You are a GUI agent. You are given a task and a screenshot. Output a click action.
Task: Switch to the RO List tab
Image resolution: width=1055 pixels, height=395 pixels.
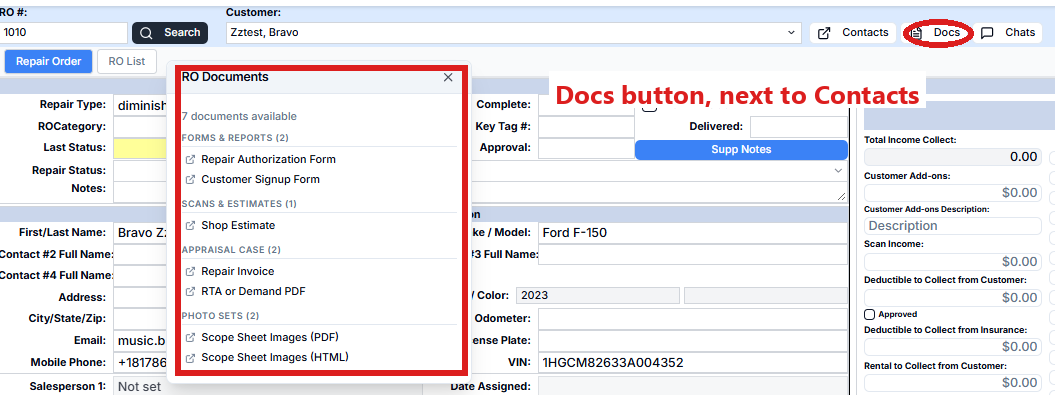[126, 61]
